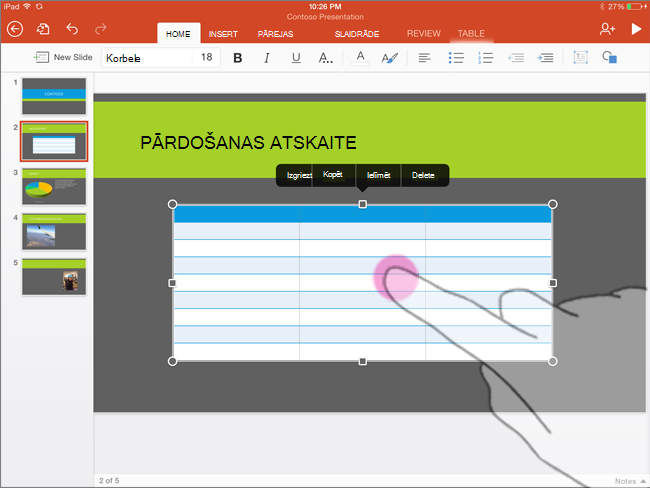Open font size 18 selector
This screenshot has height=488, width=650.
point(206,57)
